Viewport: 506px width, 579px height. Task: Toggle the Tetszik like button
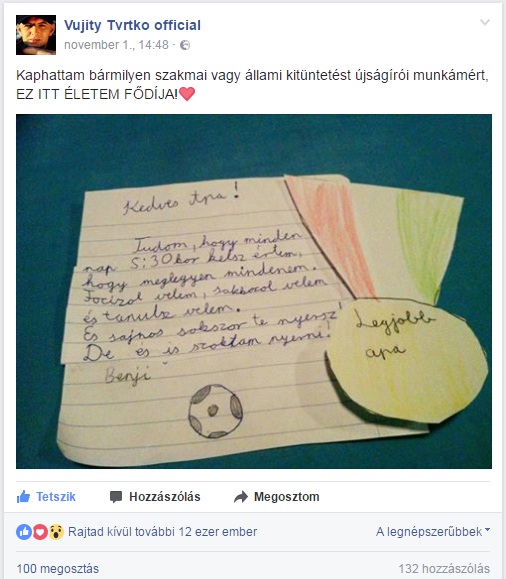pyautogui.click(x=46, y=497)
